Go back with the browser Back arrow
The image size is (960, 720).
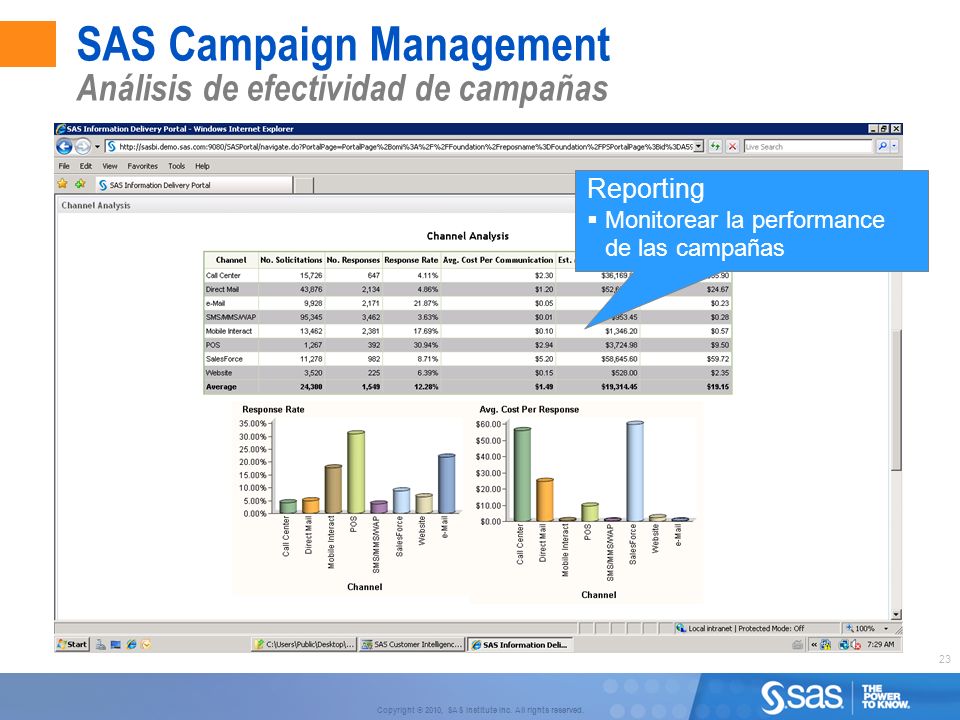coord(64,146)
